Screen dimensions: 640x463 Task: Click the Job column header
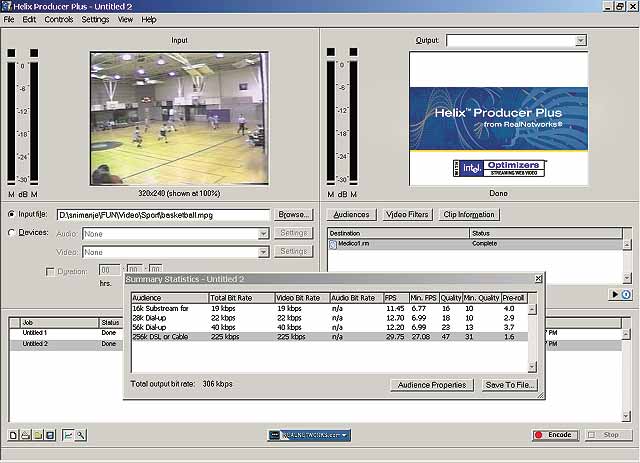coord(59,323)
